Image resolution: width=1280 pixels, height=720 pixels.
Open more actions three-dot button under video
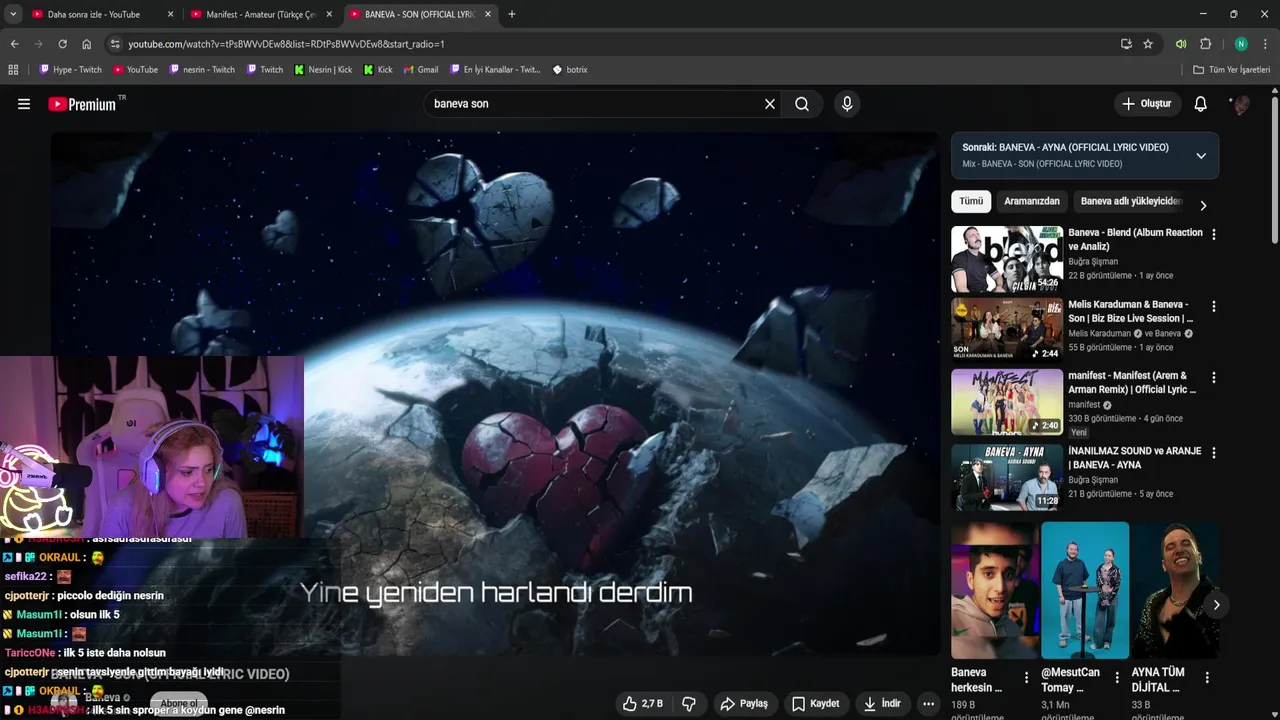coord(928,704)
